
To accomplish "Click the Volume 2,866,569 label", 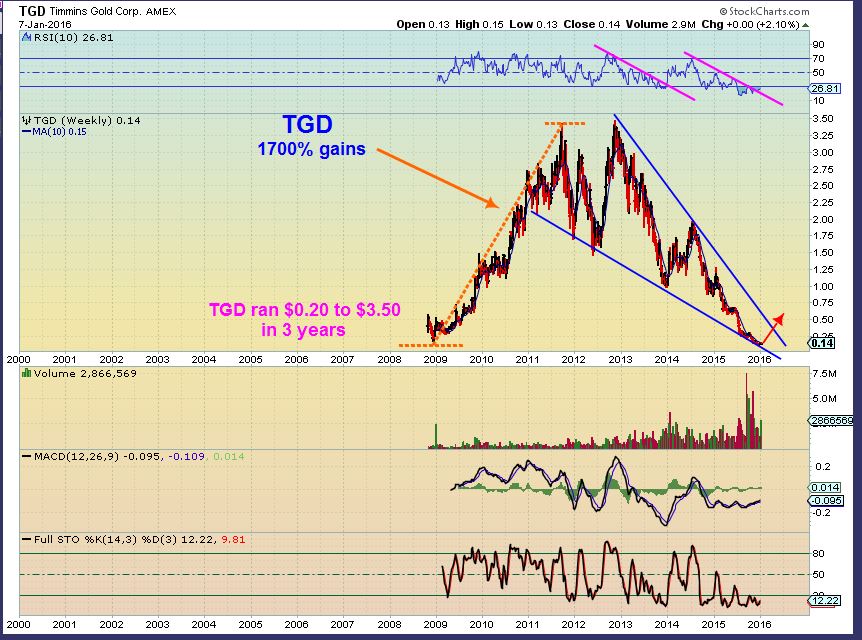I will coord(85,373).
